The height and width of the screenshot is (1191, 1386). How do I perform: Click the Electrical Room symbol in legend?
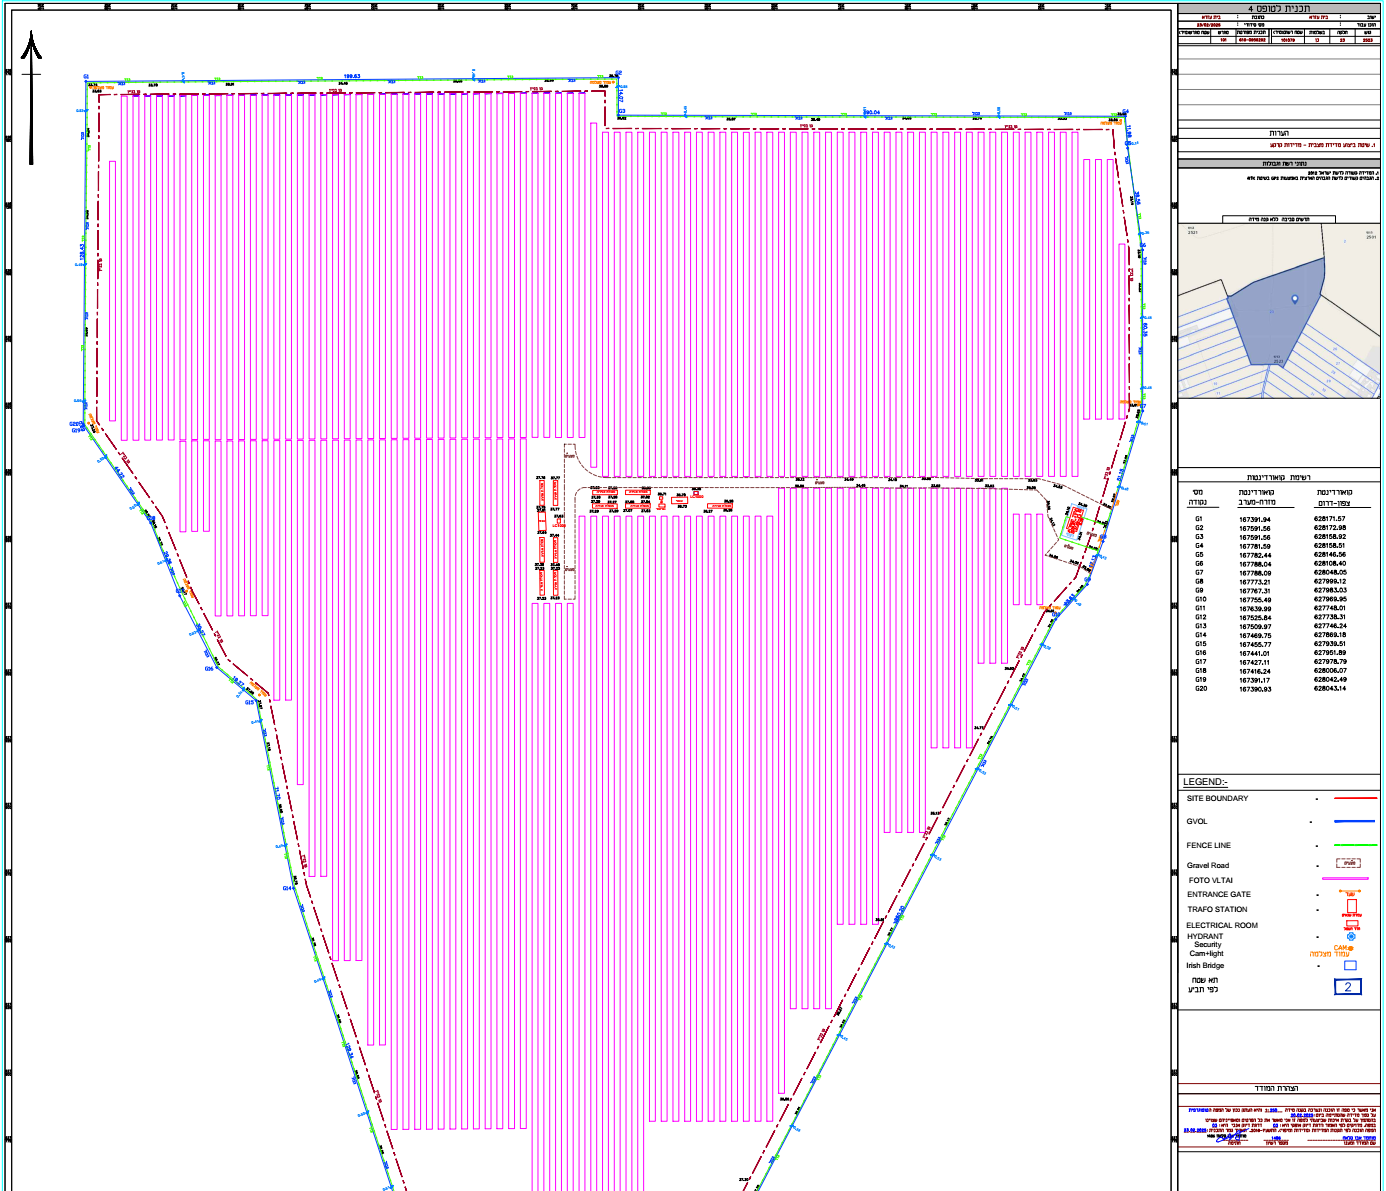point(1351,925)
